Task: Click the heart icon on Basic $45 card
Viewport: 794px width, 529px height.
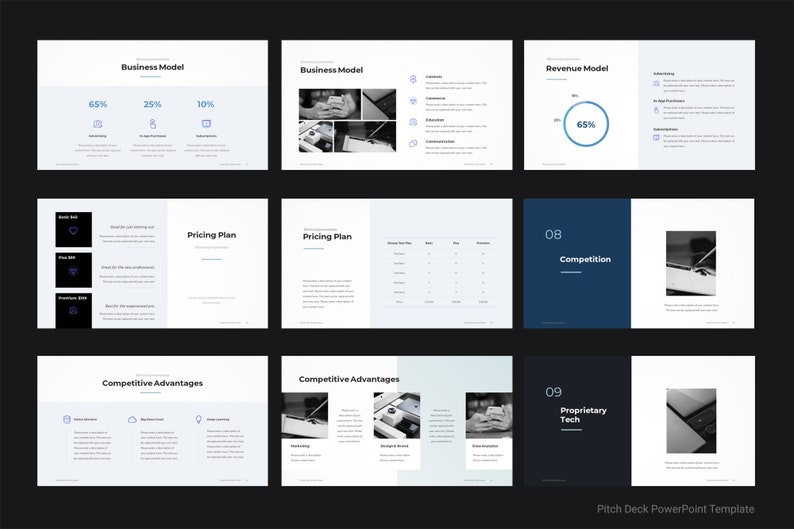Action: 73,231
